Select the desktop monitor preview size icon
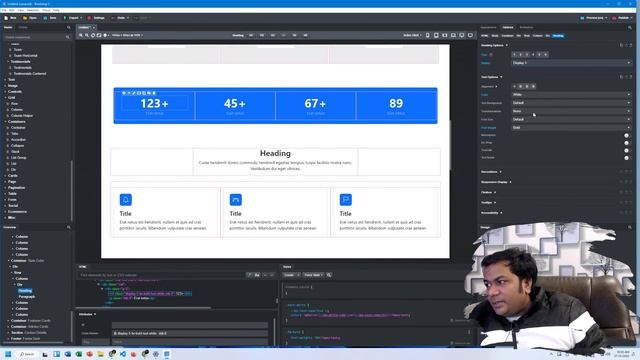 [x=462, y=36]
